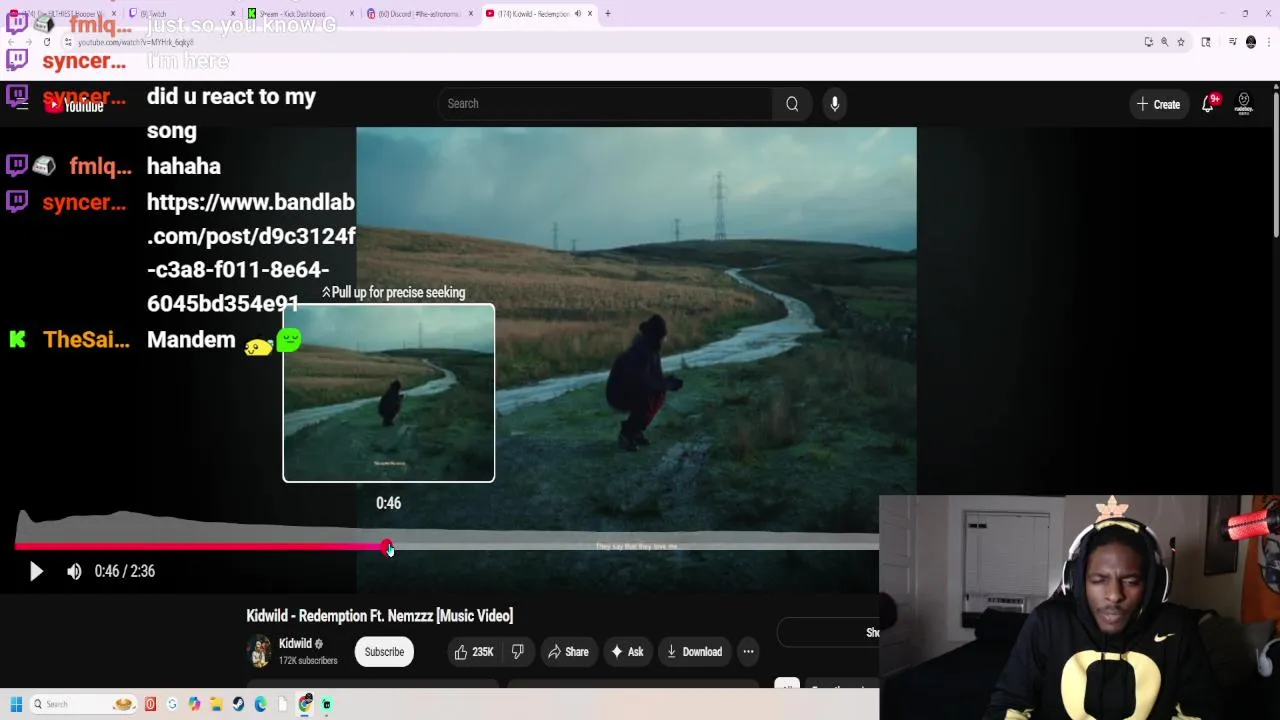Open Microsoft Edge from the taskbar
This screenshot has height=720, width=1280.
[x=260, y=704]
